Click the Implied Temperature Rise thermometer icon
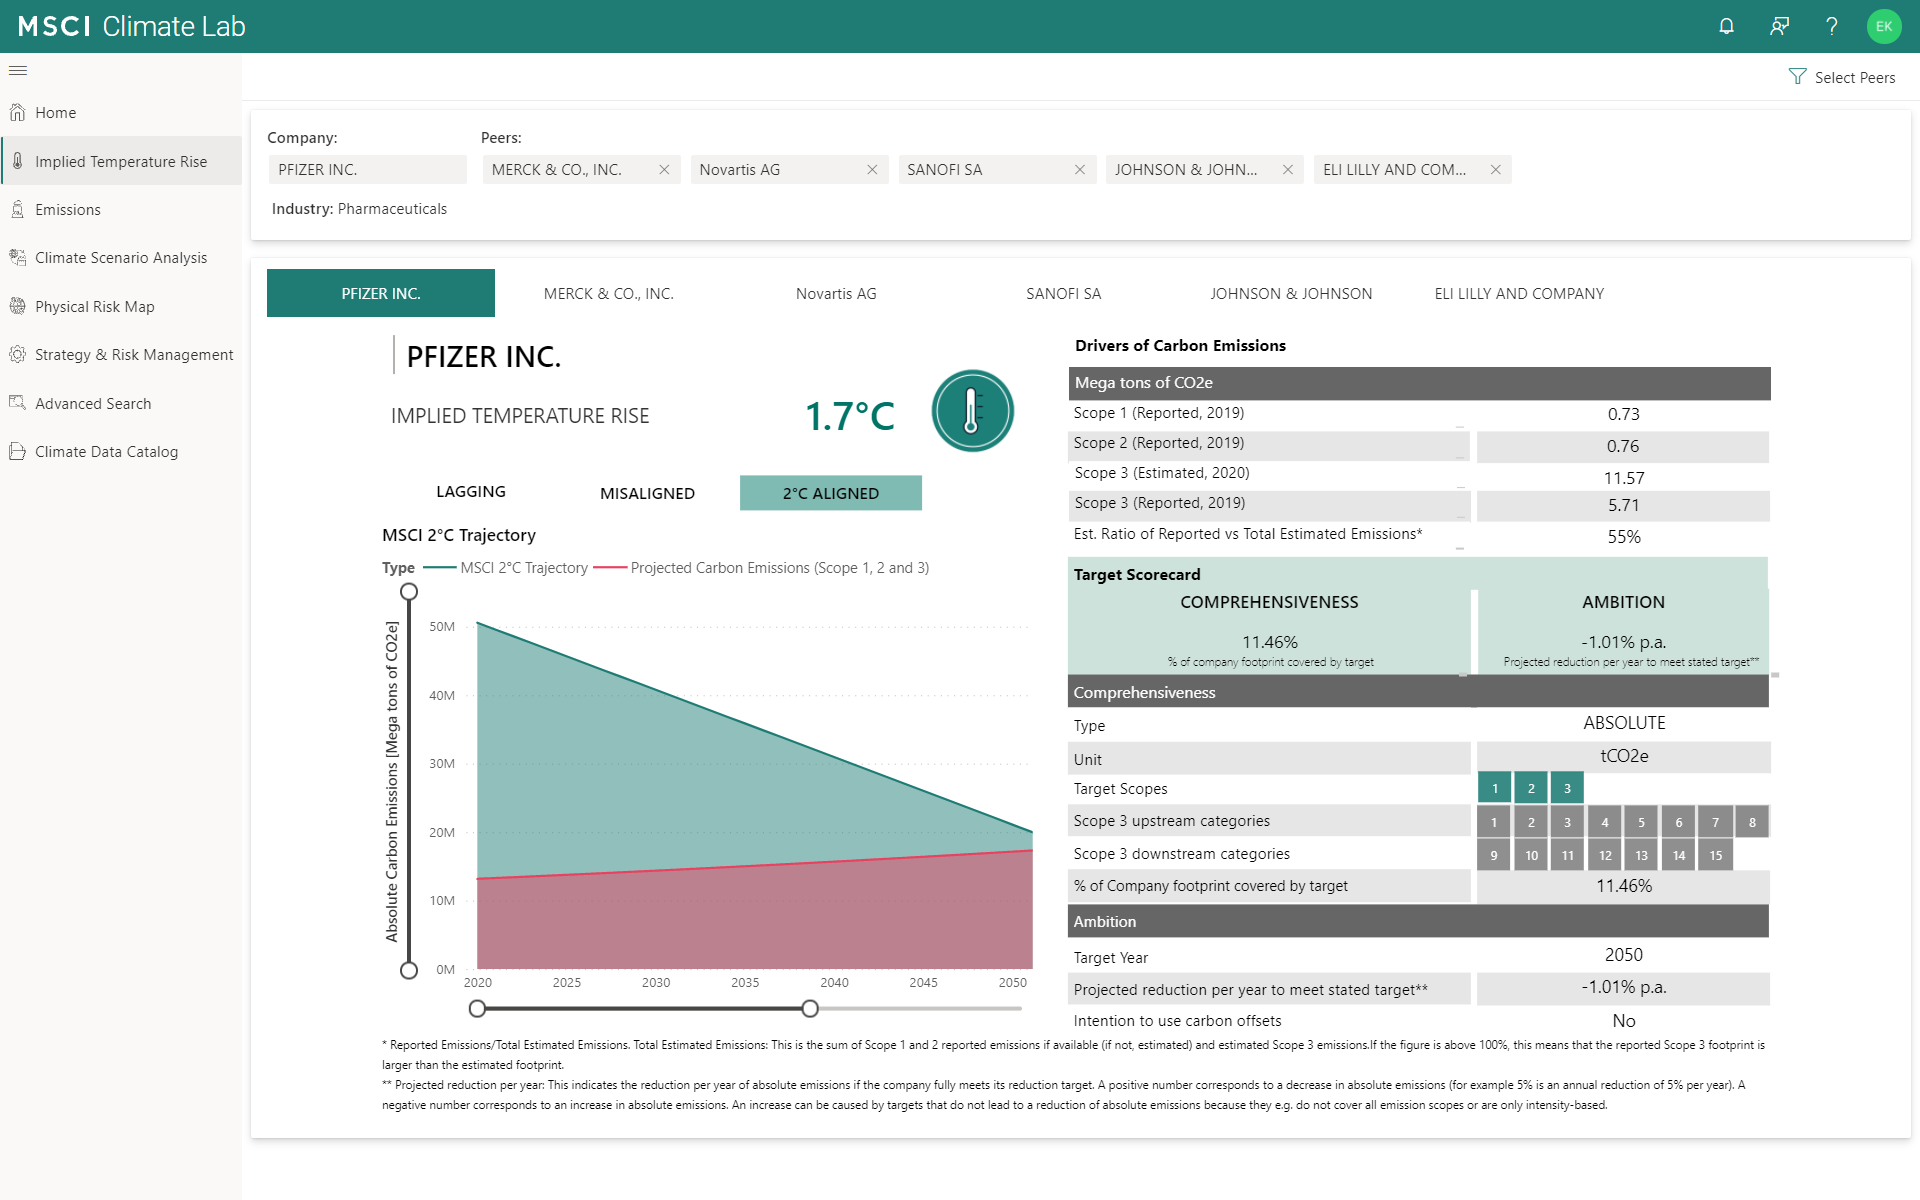 click(17, 161)
